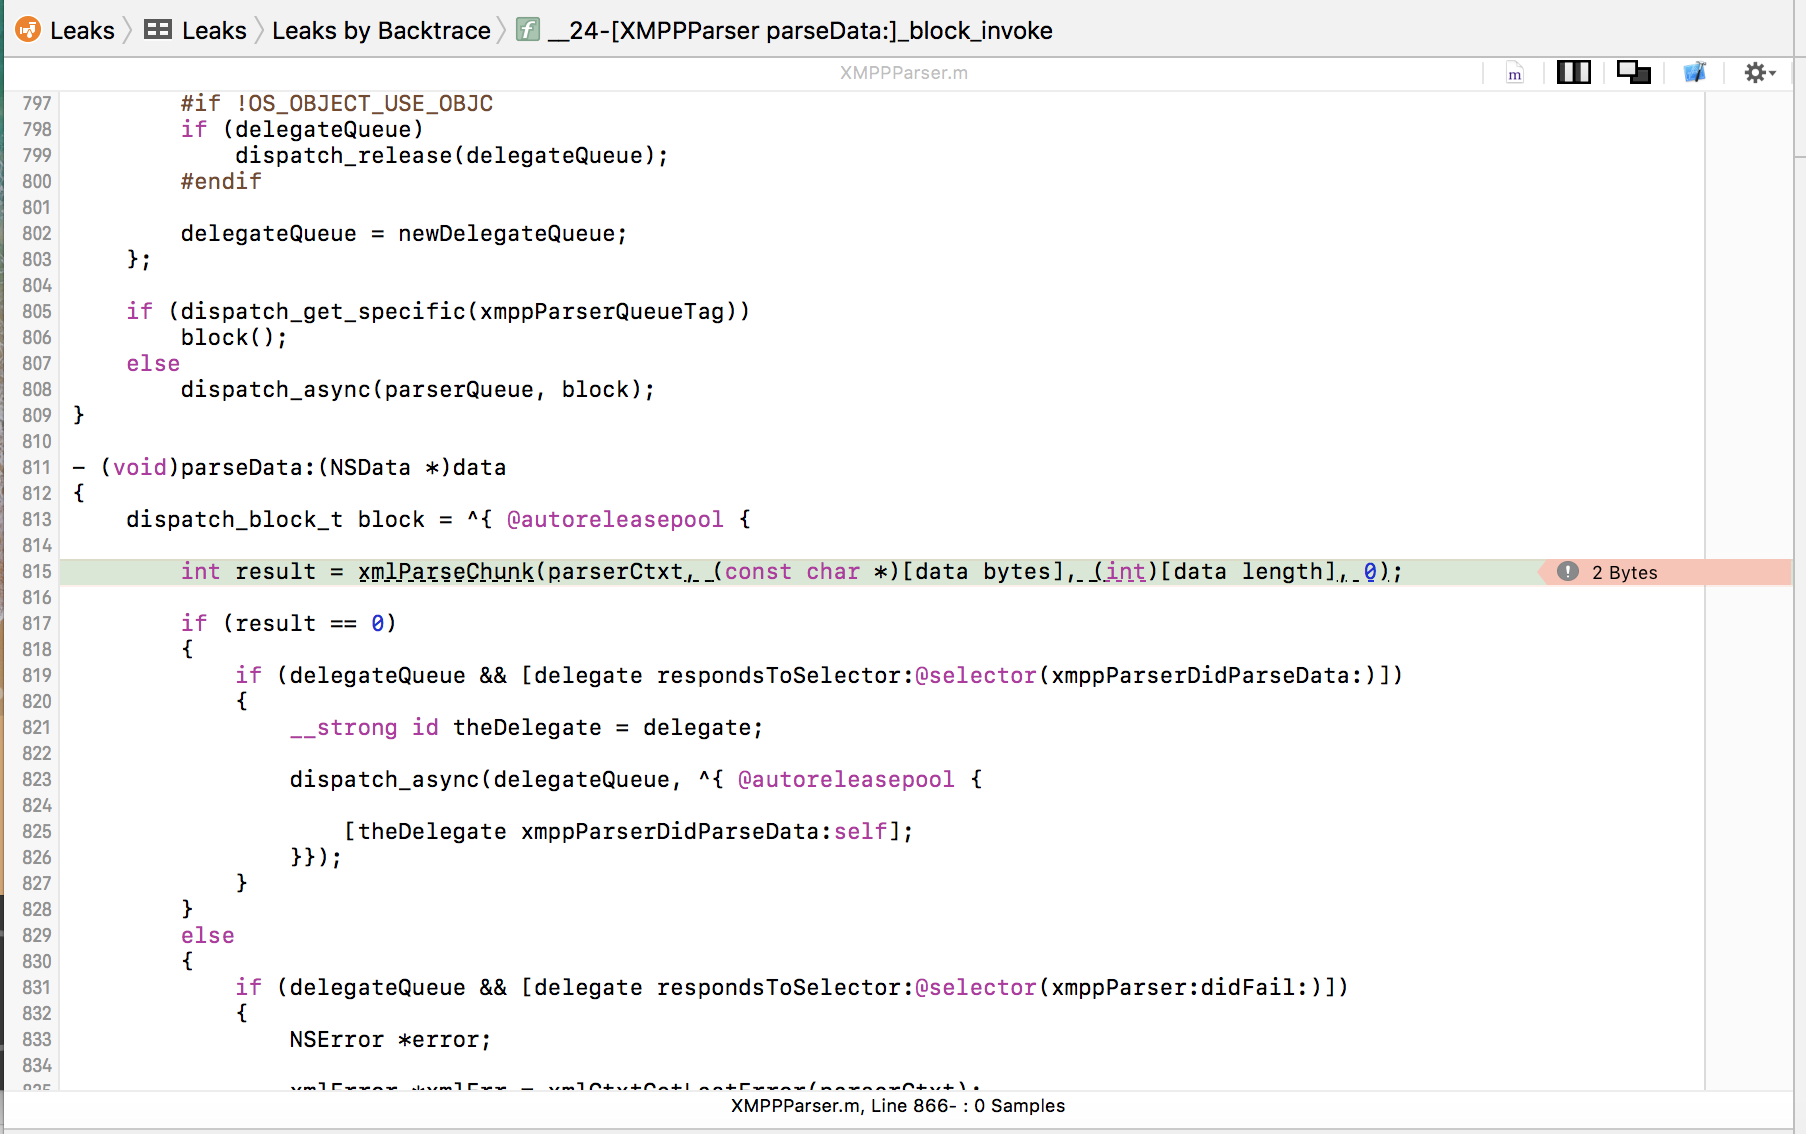1806x1134 pixels.
Task: Click the green function symbol icon
Action: [528, 30]
